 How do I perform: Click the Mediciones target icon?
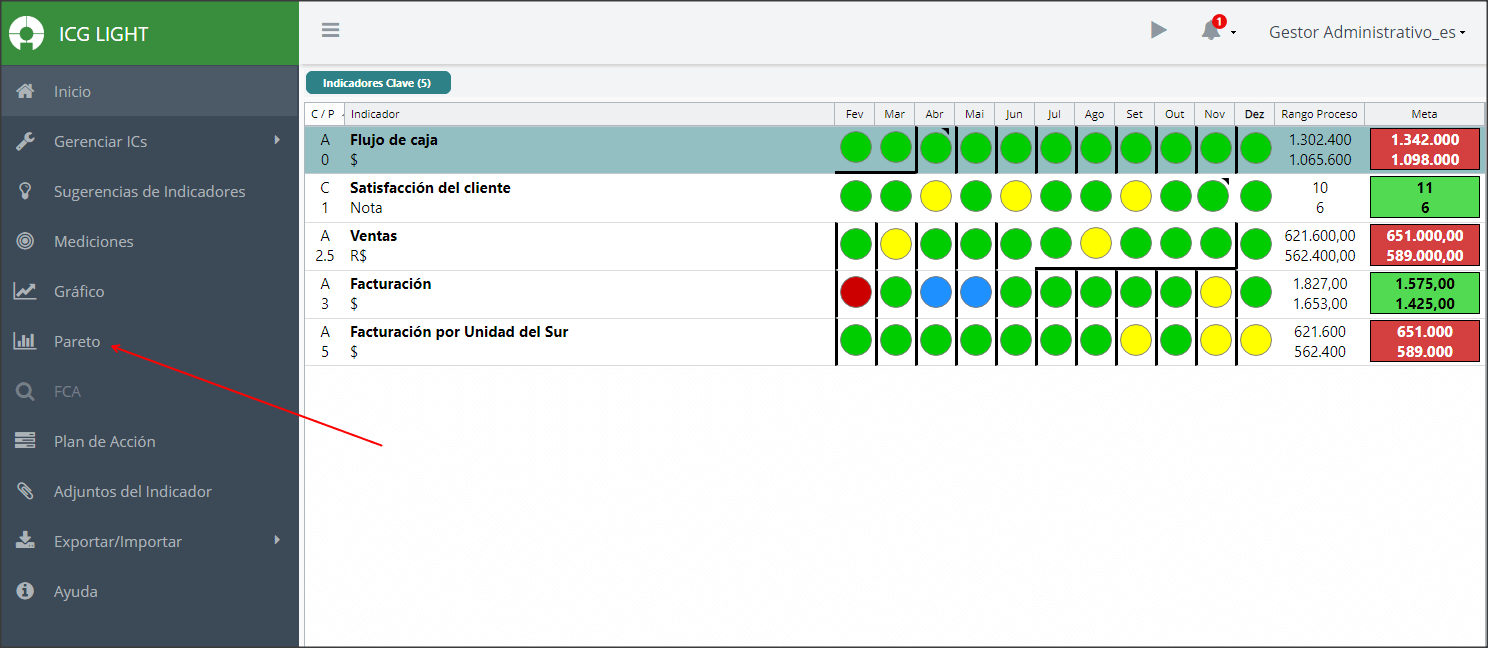(26, 241)
